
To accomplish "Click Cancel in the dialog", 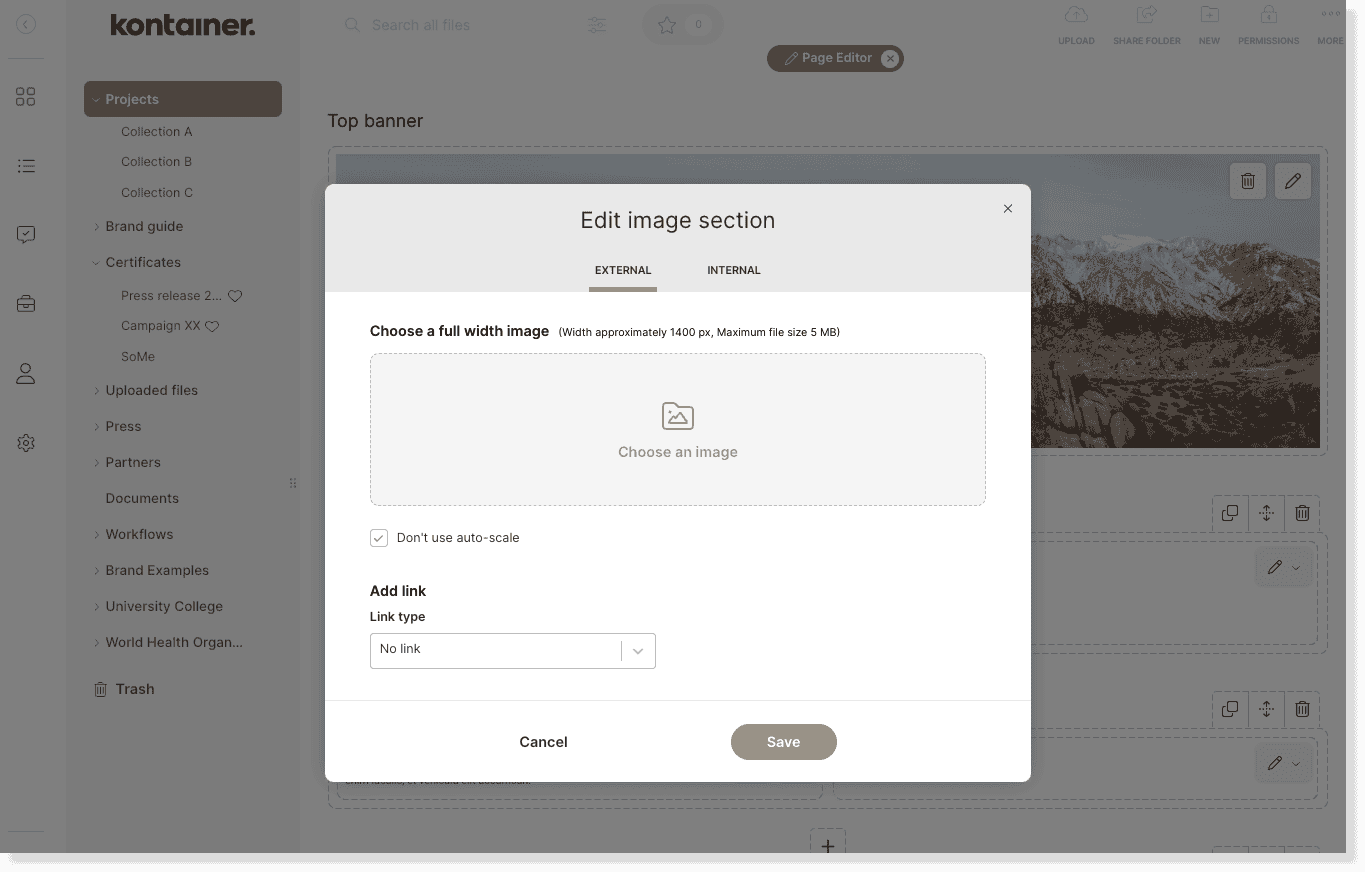I will [543, 742].
